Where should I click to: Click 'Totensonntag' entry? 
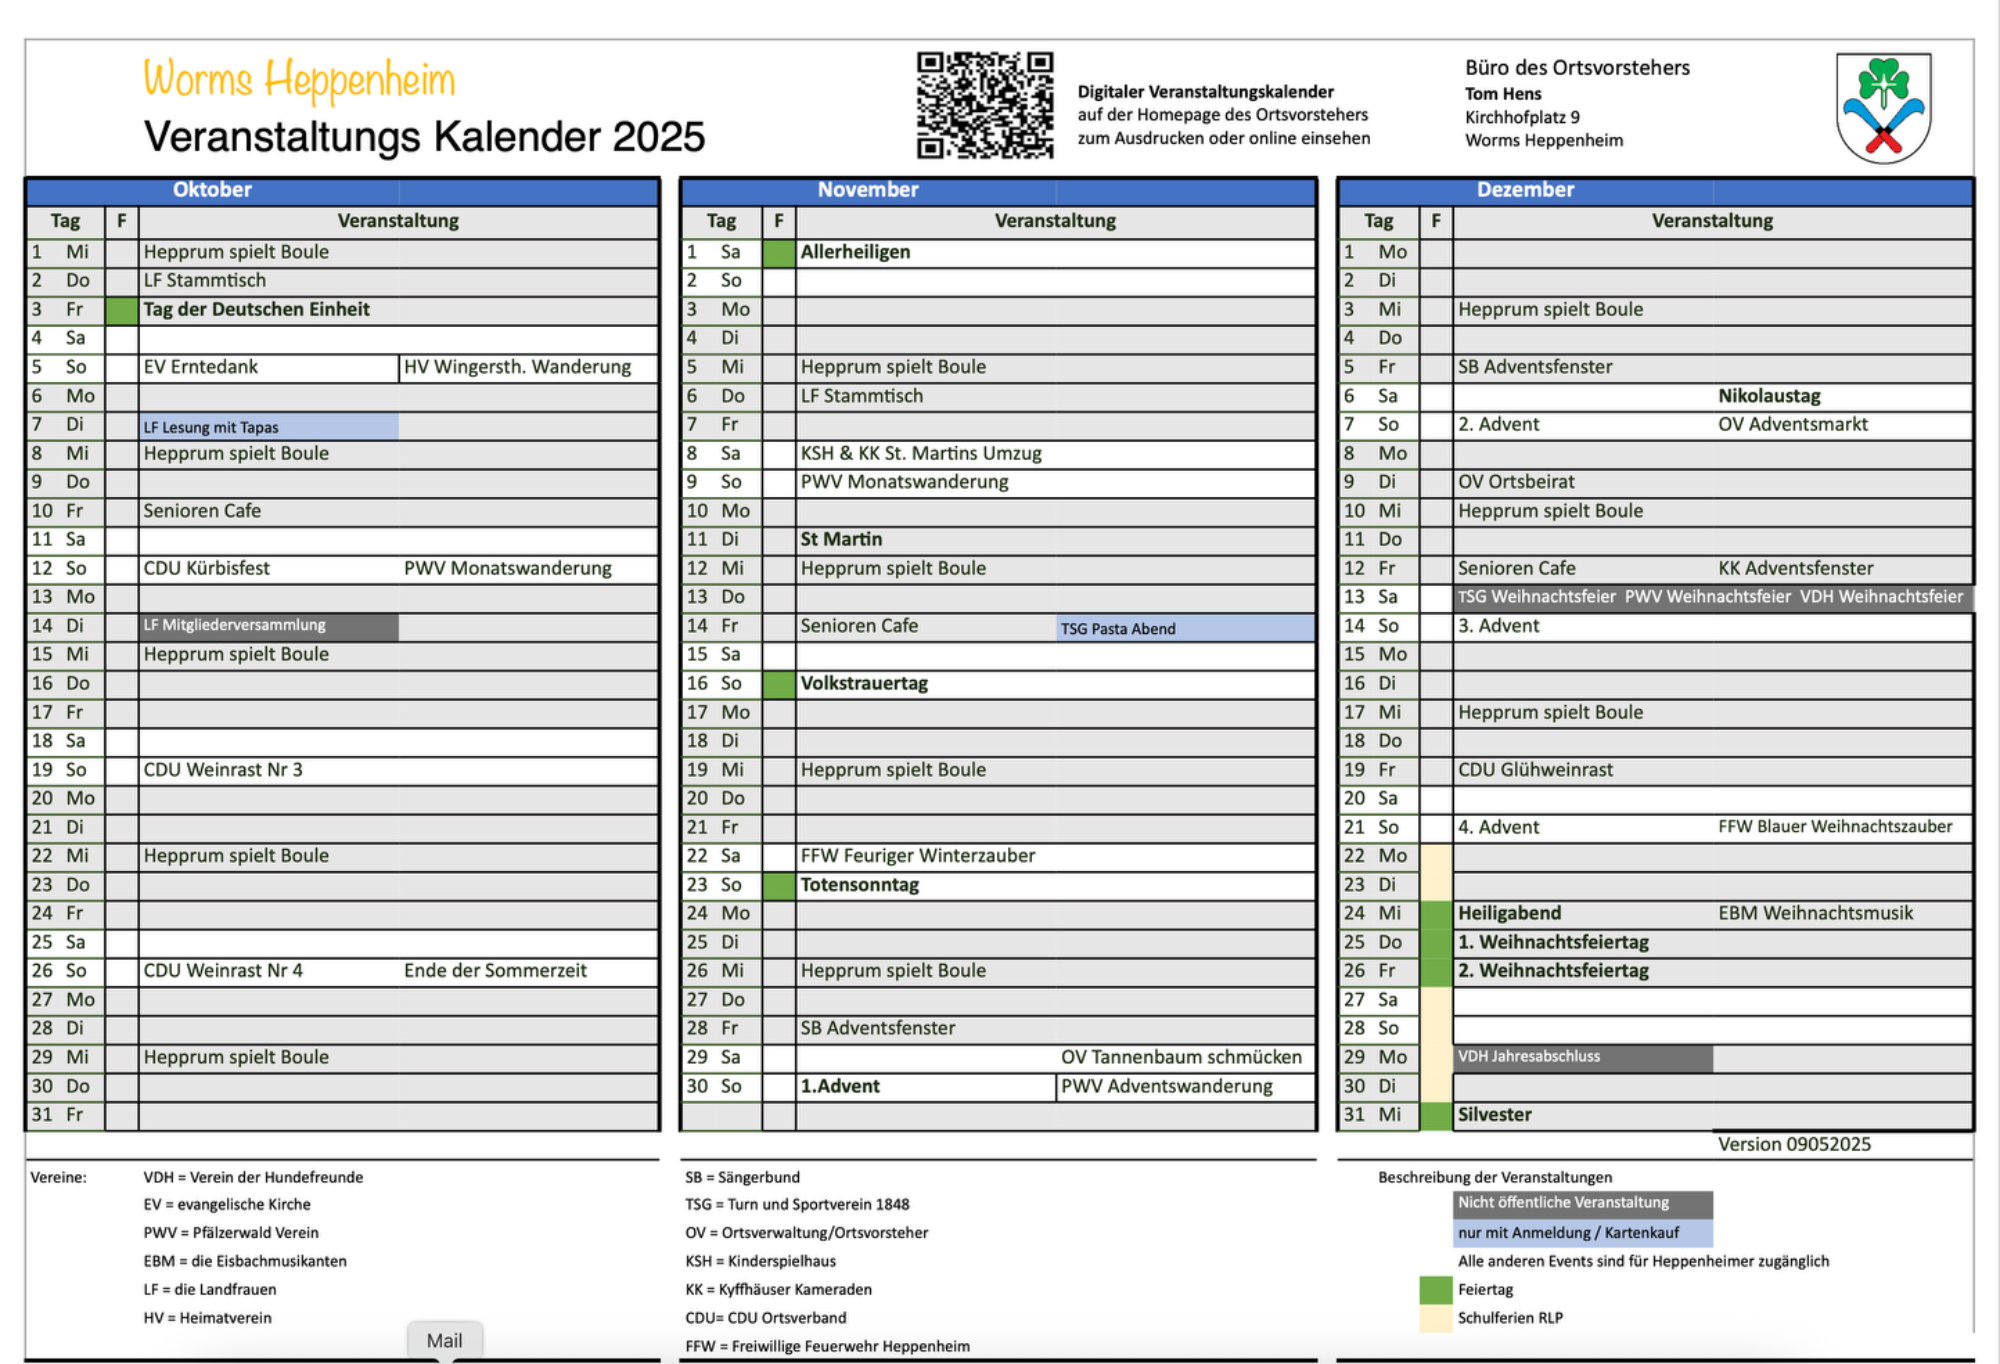click(859, 885)
